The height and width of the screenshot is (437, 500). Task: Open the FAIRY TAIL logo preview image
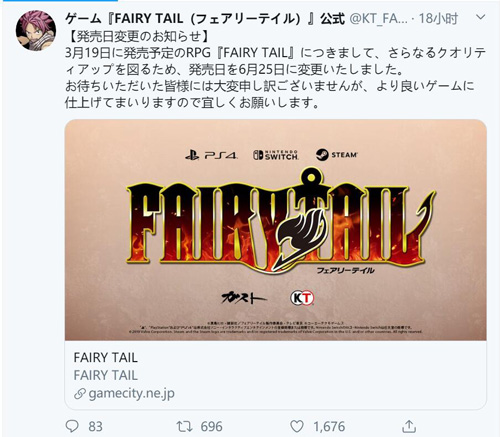tap(276, 230)
